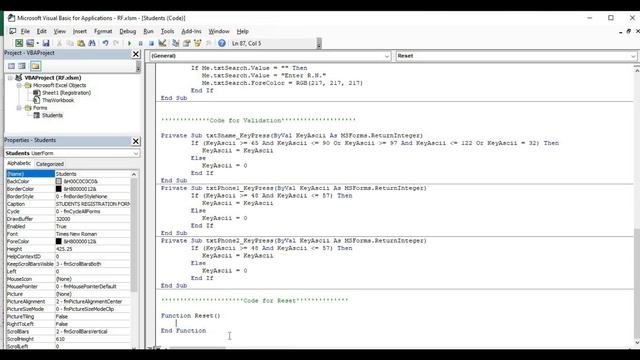Toggle Folders icon in Project panel
Image resolution: width=640 pixels, height=360 pixels.
click(x=36, y=66)
